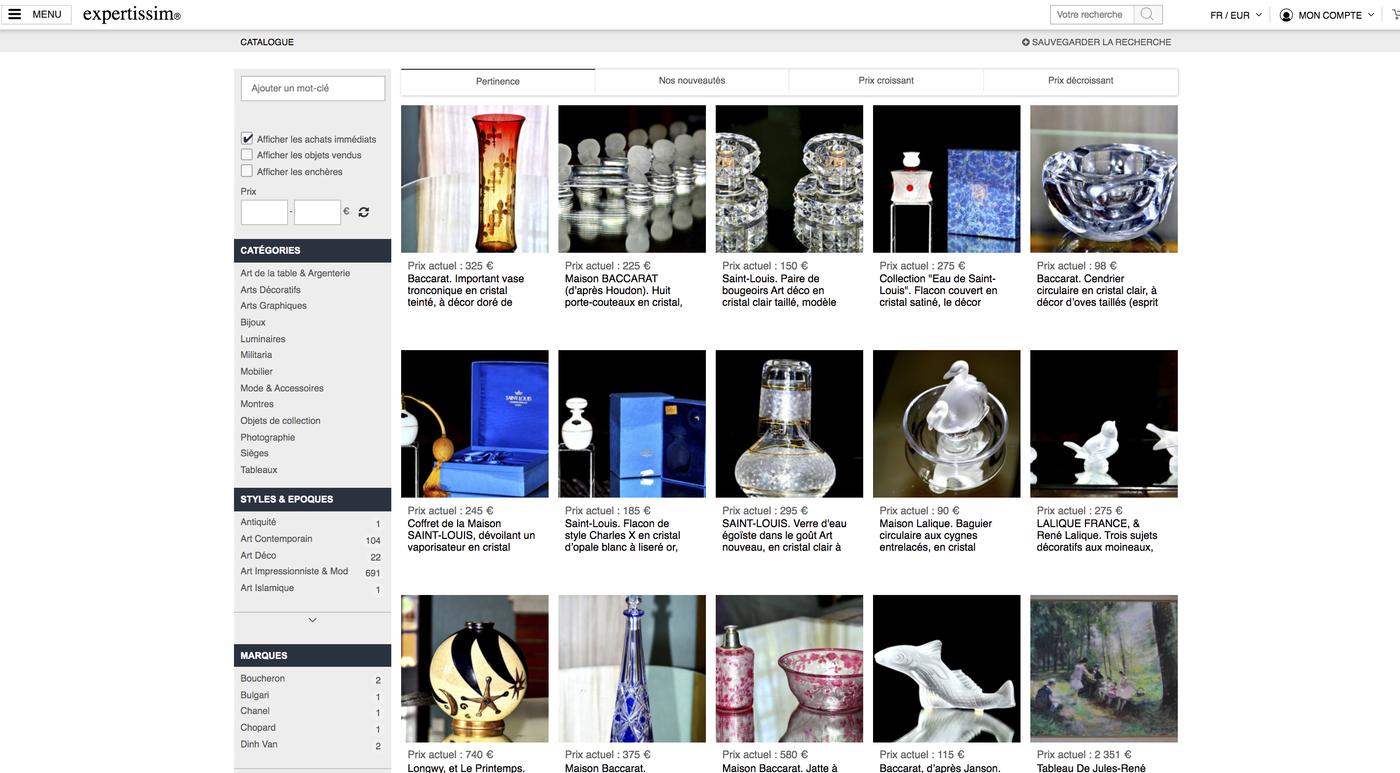Open Bijoux category

253,322
